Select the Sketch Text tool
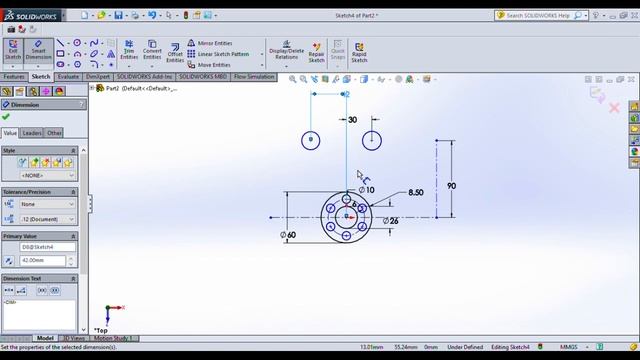640x360 pixels. coord(111,54)
